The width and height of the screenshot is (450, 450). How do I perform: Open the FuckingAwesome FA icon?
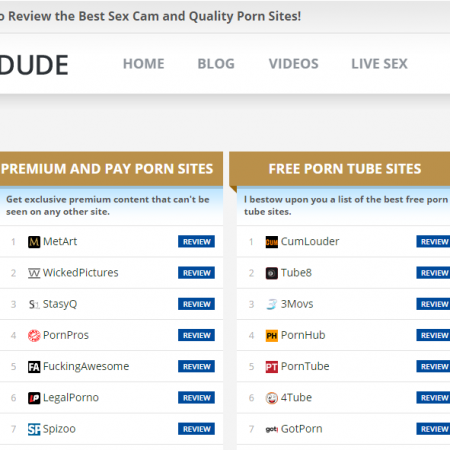34,367
